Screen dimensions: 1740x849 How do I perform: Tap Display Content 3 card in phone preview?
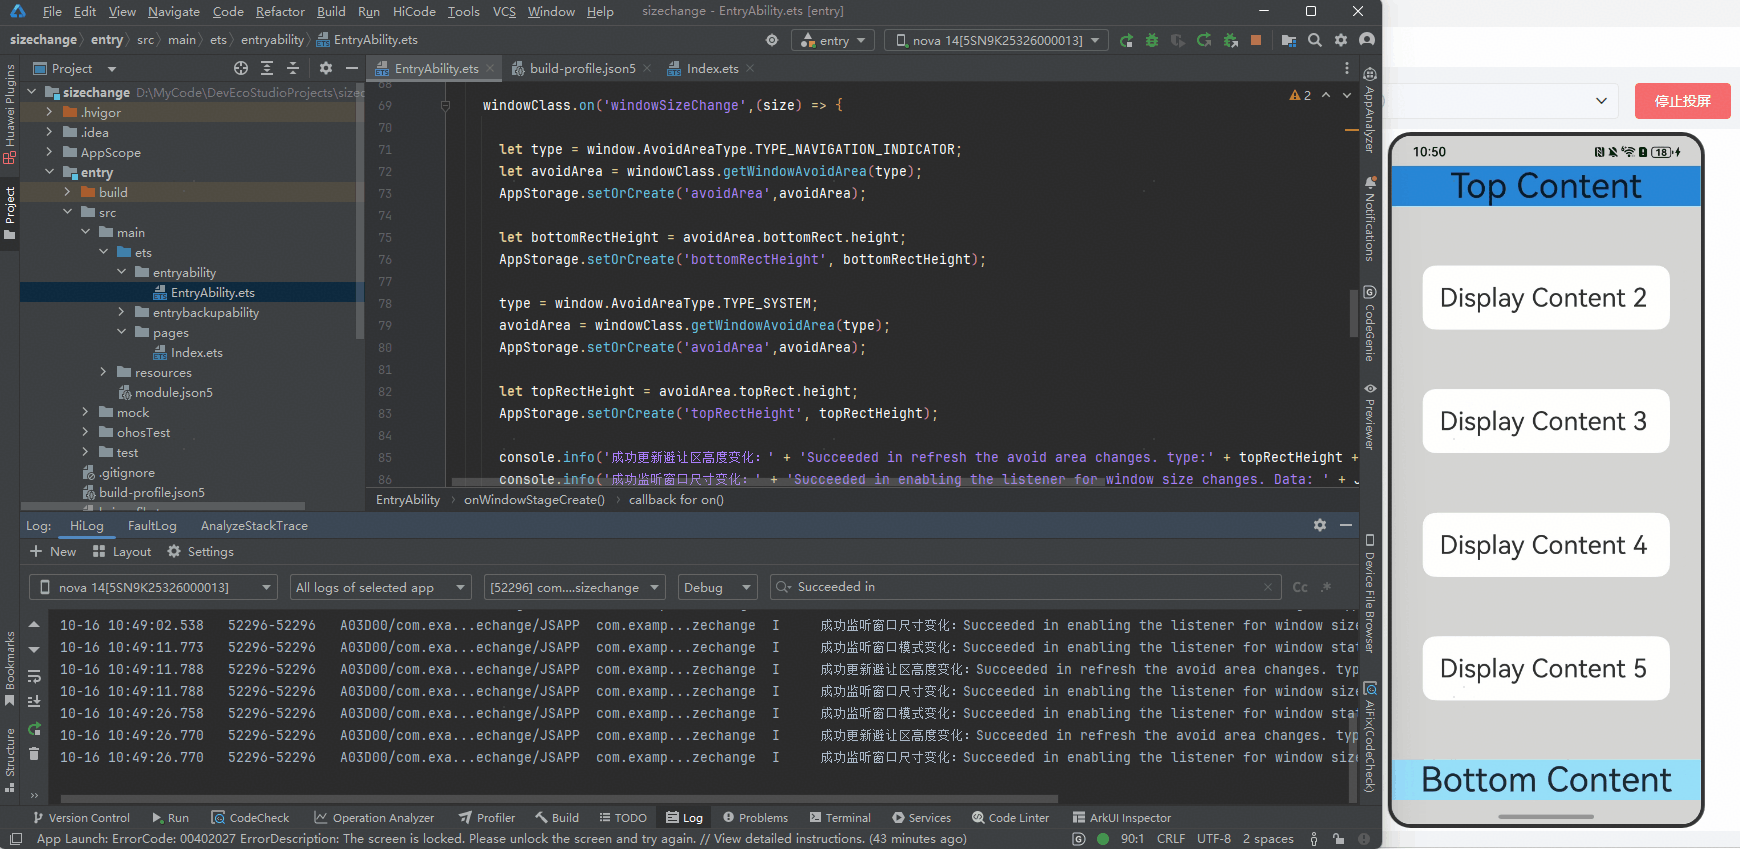(x=1545, y=421)
